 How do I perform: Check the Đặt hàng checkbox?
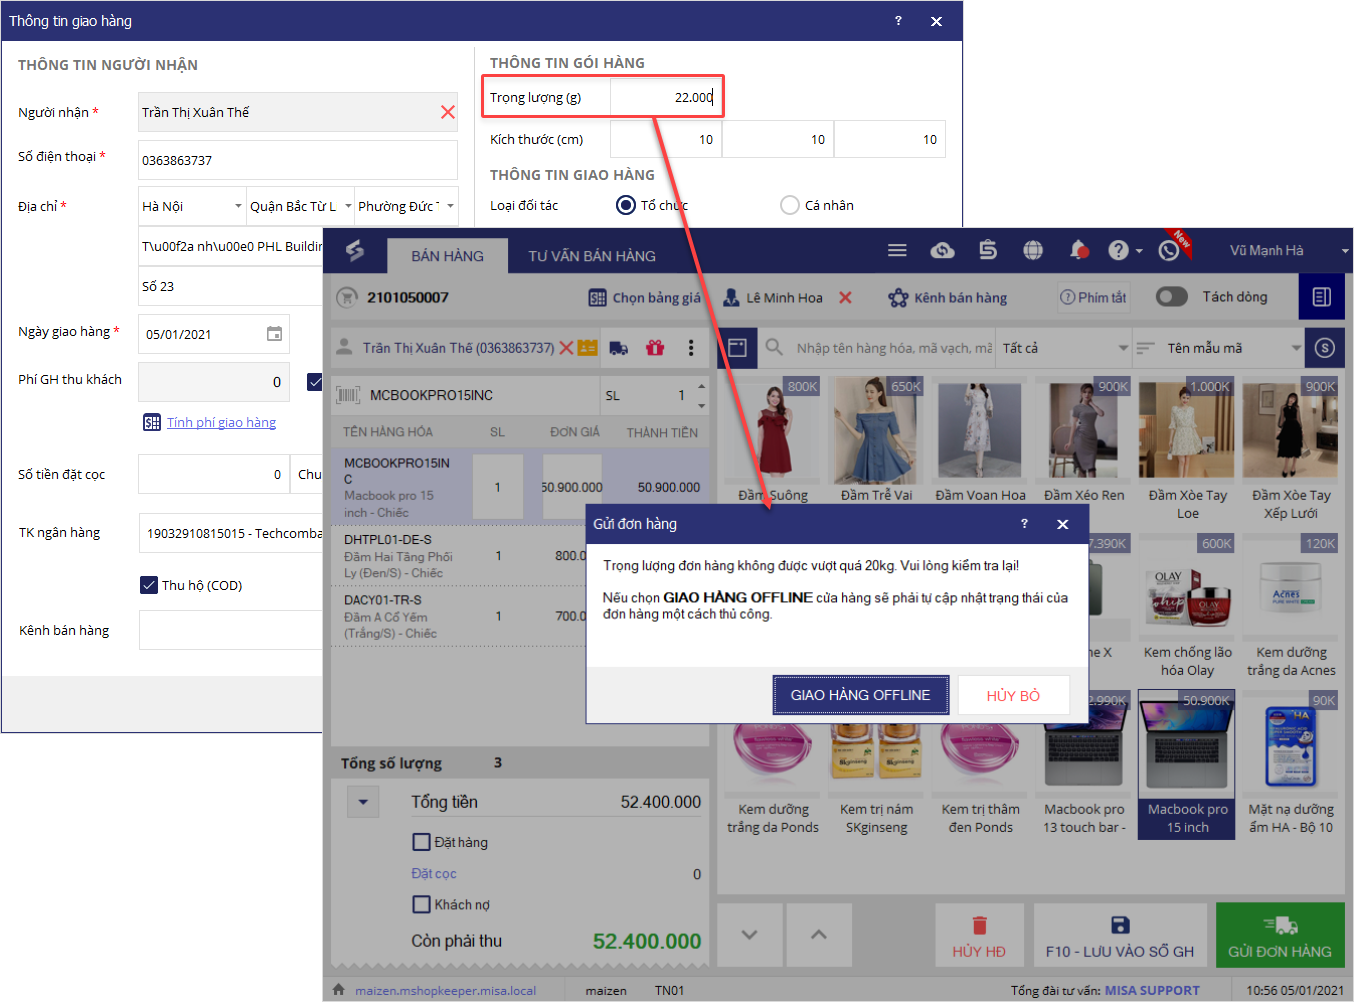coord(422,842)
